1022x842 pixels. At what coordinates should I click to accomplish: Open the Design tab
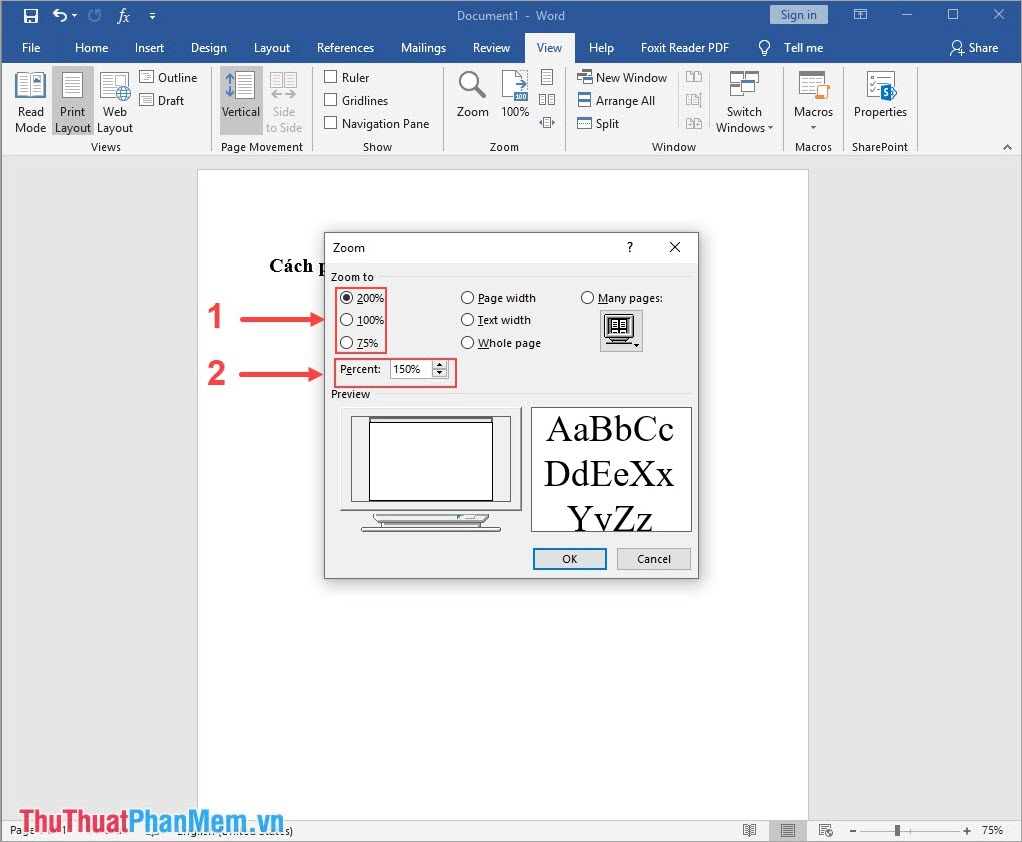pos(209,48)
